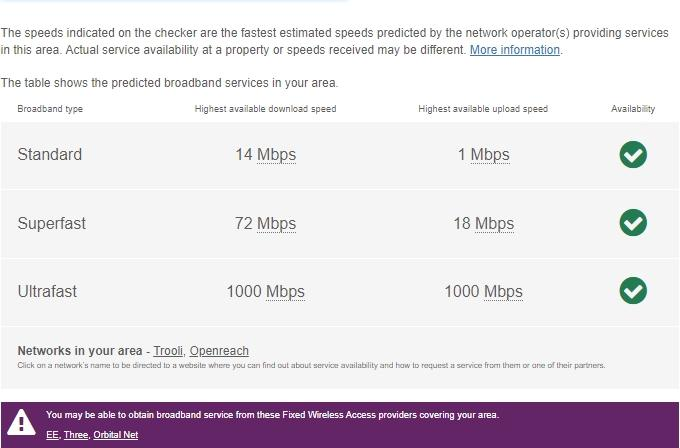Click Mbps abbreviation in Standard upload speed
The image size is (680, 448).
490,155
